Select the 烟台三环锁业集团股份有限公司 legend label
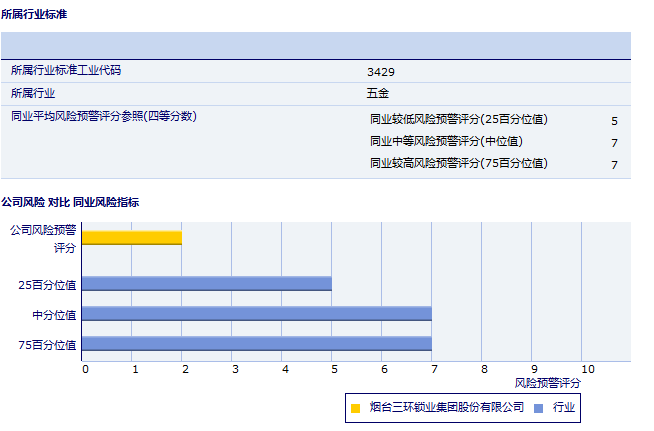 tap(446, 407)
